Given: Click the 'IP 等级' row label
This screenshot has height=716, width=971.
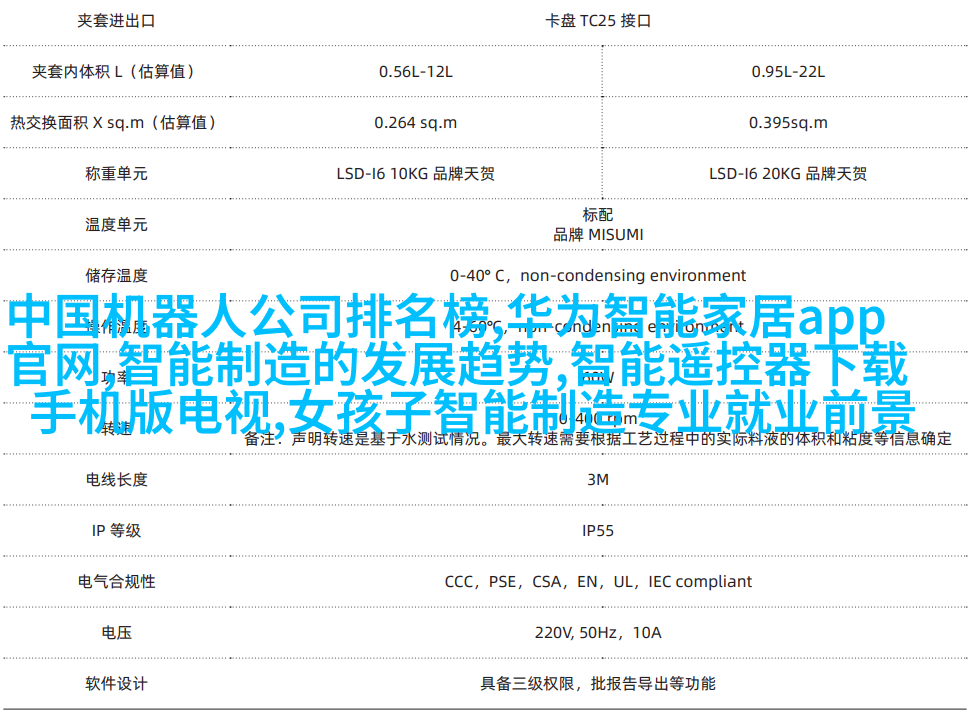Looking at the screenshot, I should (x=116, y=531).
